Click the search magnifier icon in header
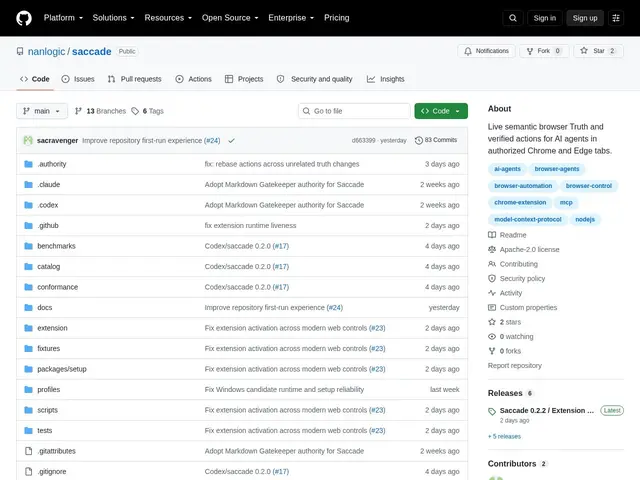The image size is (640, 480). pyautogui.click(x=513, y=18)
